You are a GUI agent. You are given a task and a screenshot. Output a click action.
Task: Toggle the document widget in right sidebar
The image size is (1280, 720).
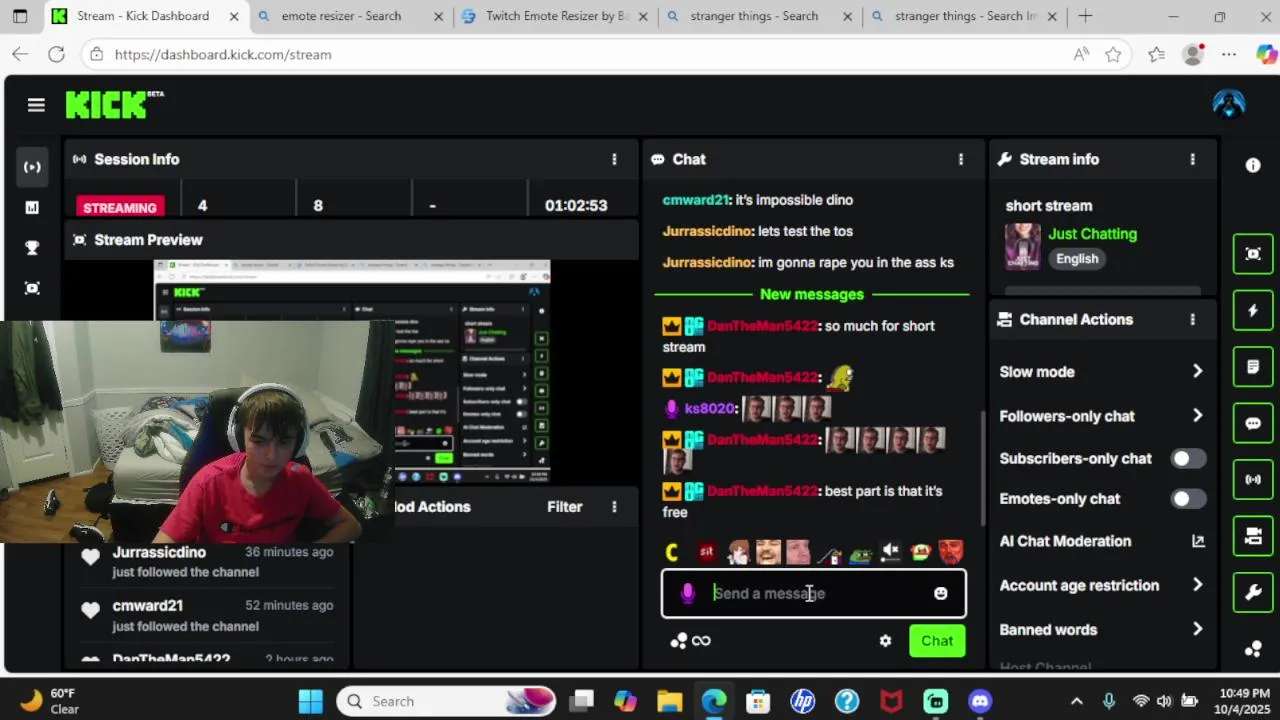[x=1253, y=367]
